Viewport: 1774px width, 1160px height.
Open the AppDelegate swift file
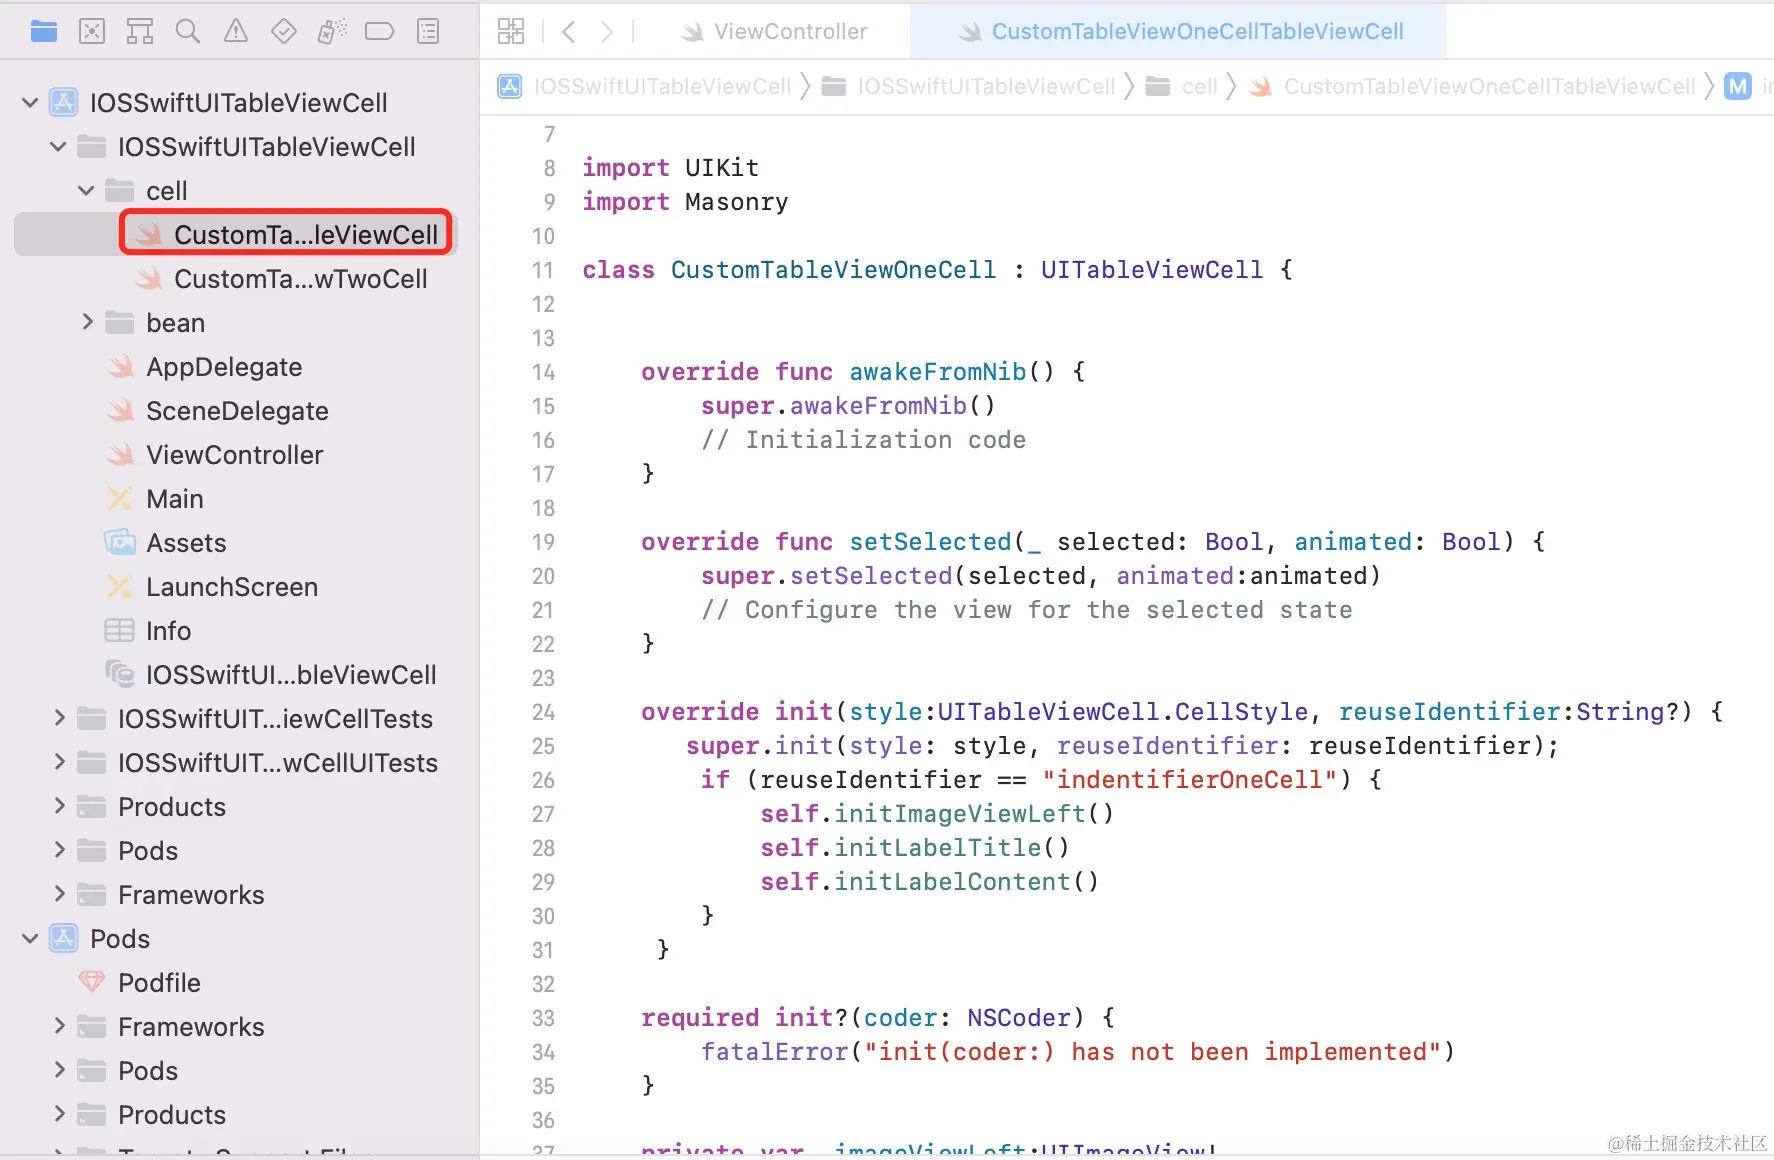(x=224, y=367)
